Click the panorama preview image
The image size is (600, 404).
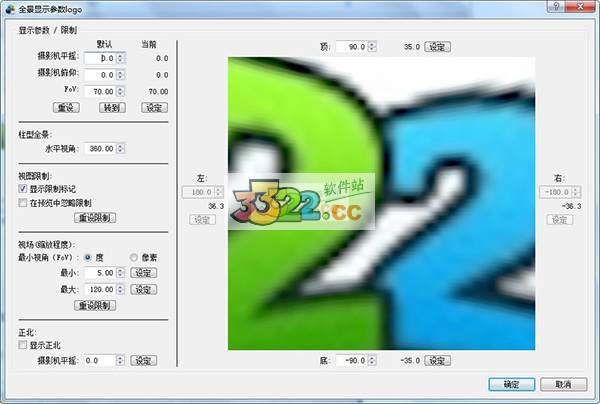point(382,204)
